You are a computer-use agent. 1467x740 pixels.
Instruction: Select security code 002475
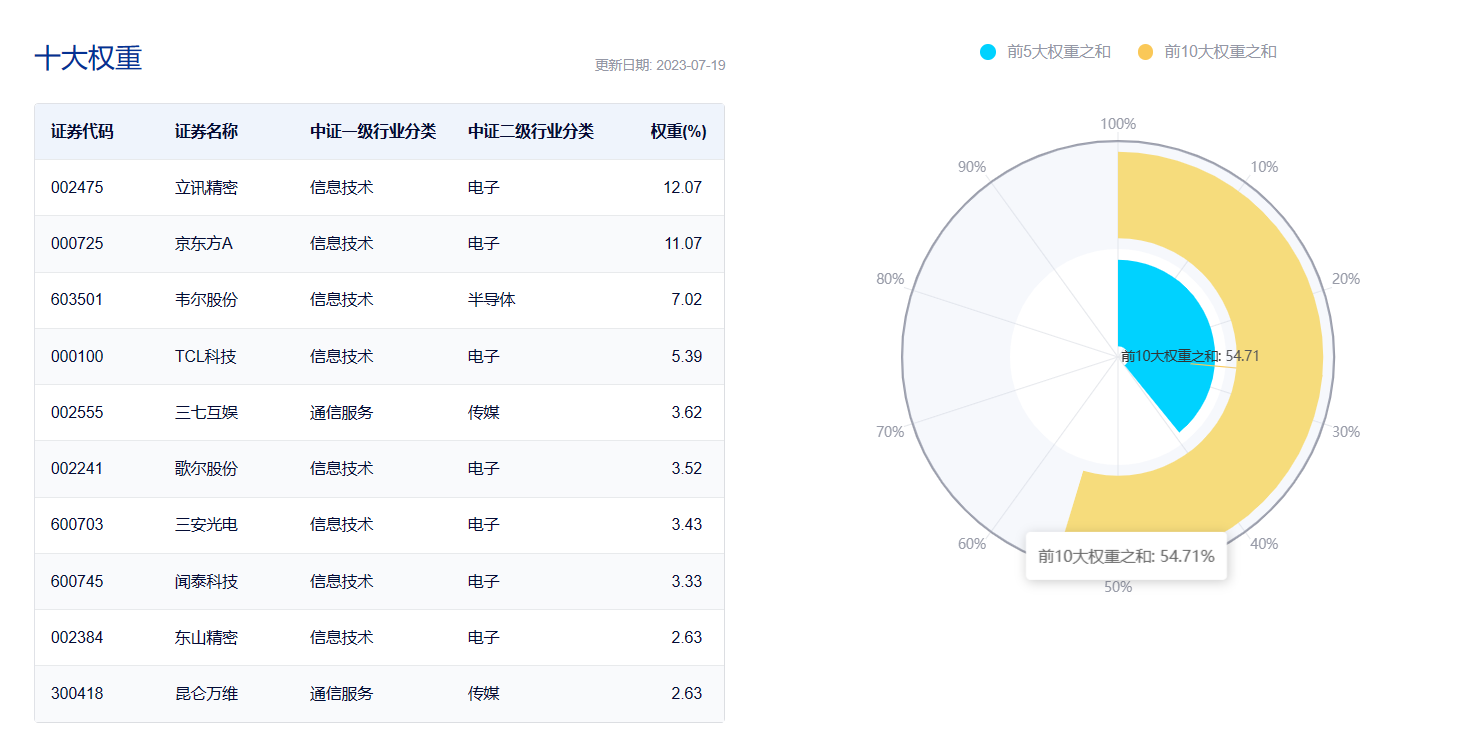pos(77,188)
